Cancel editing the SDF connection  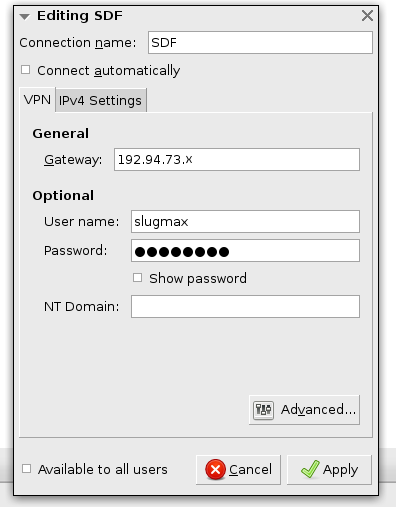238,470
